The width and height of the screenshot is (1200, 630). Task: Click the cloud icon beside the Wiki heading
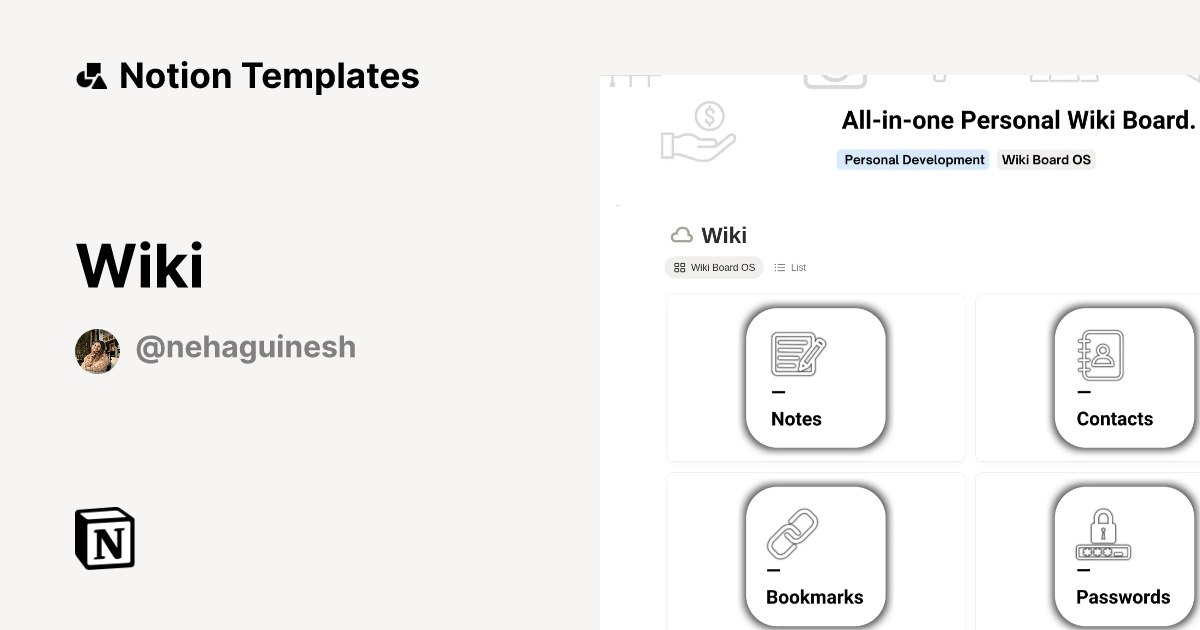[x=681, y=234]
